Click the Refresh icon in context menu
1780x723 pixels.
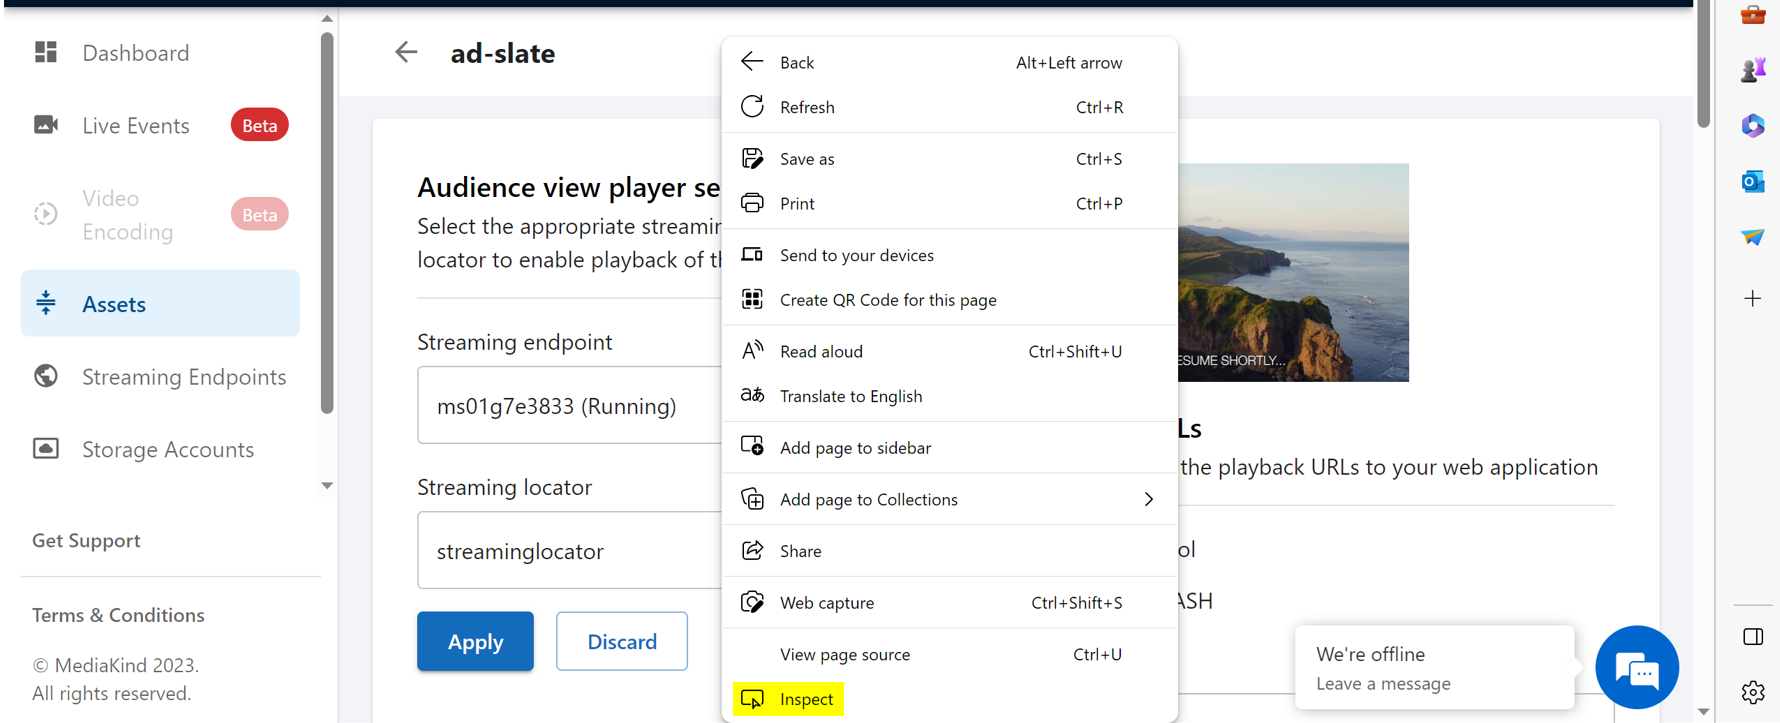click(x=752, y=107)
